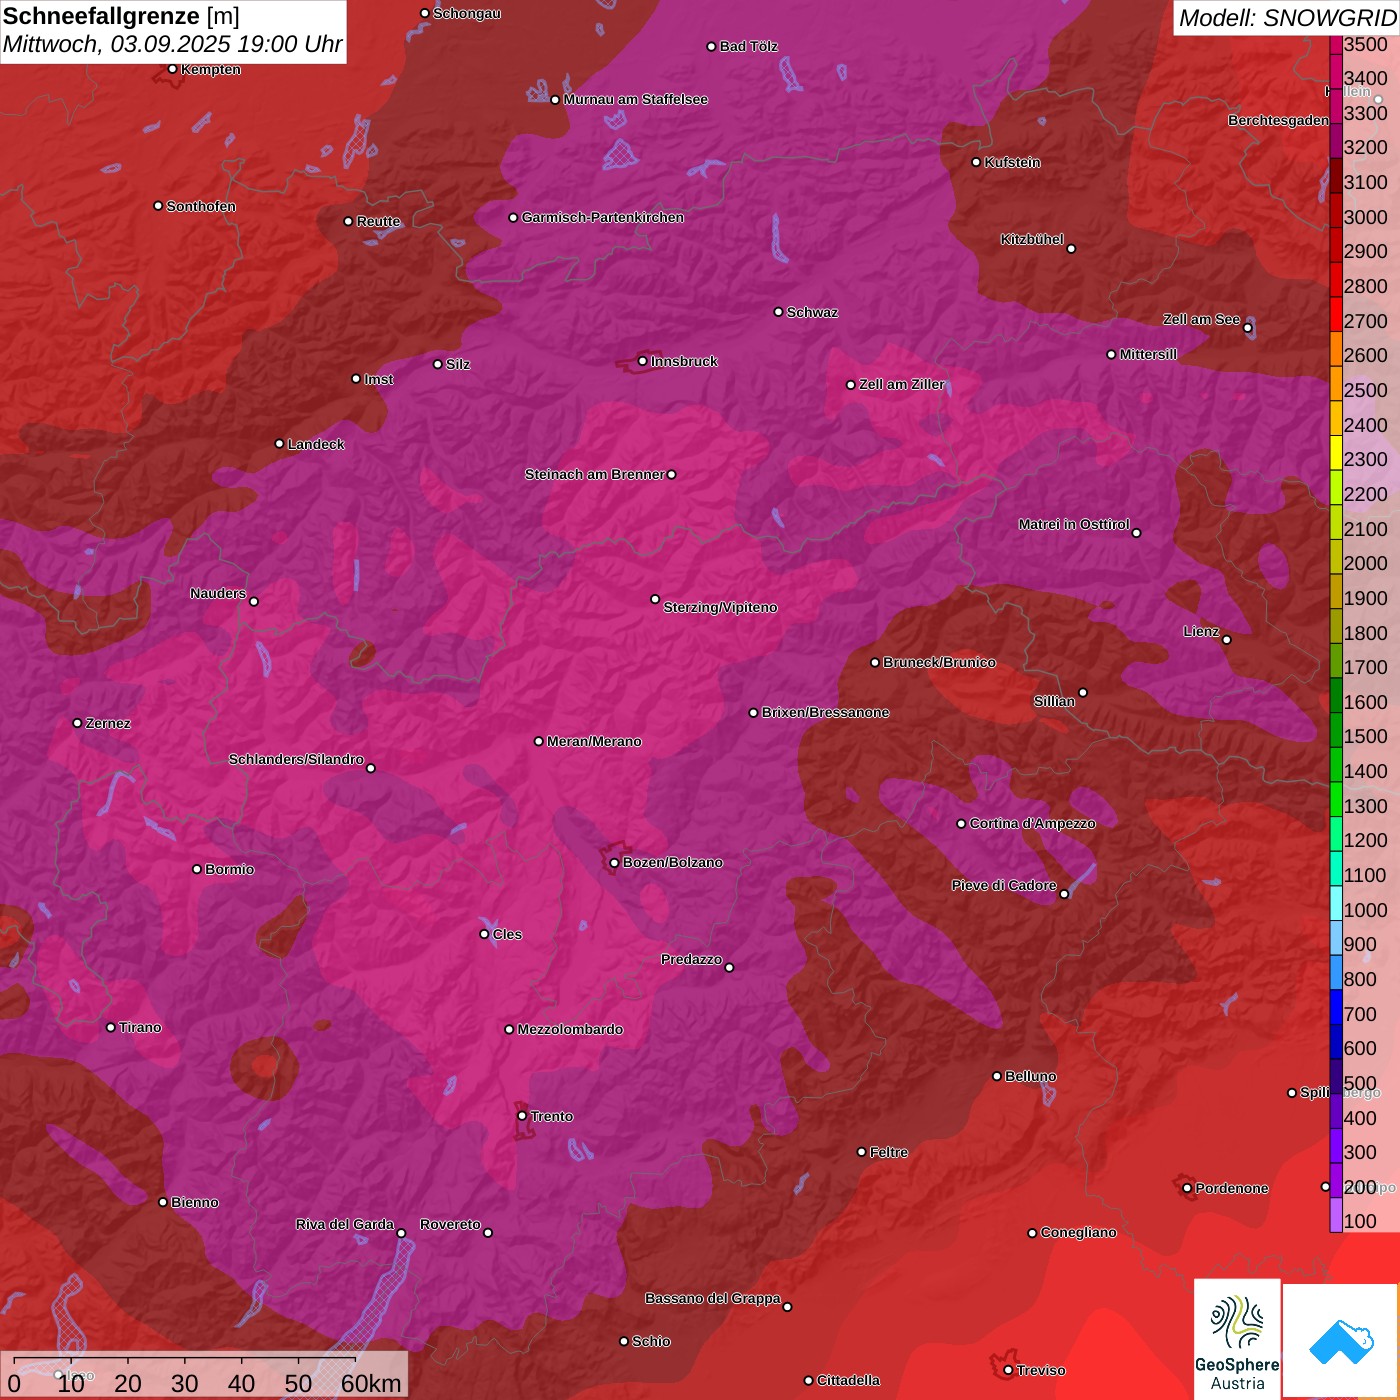The height and width of the screenshot is (1400, 1400).
Task: Click the Bruneck/Brunico label
Action: [939, 662]
